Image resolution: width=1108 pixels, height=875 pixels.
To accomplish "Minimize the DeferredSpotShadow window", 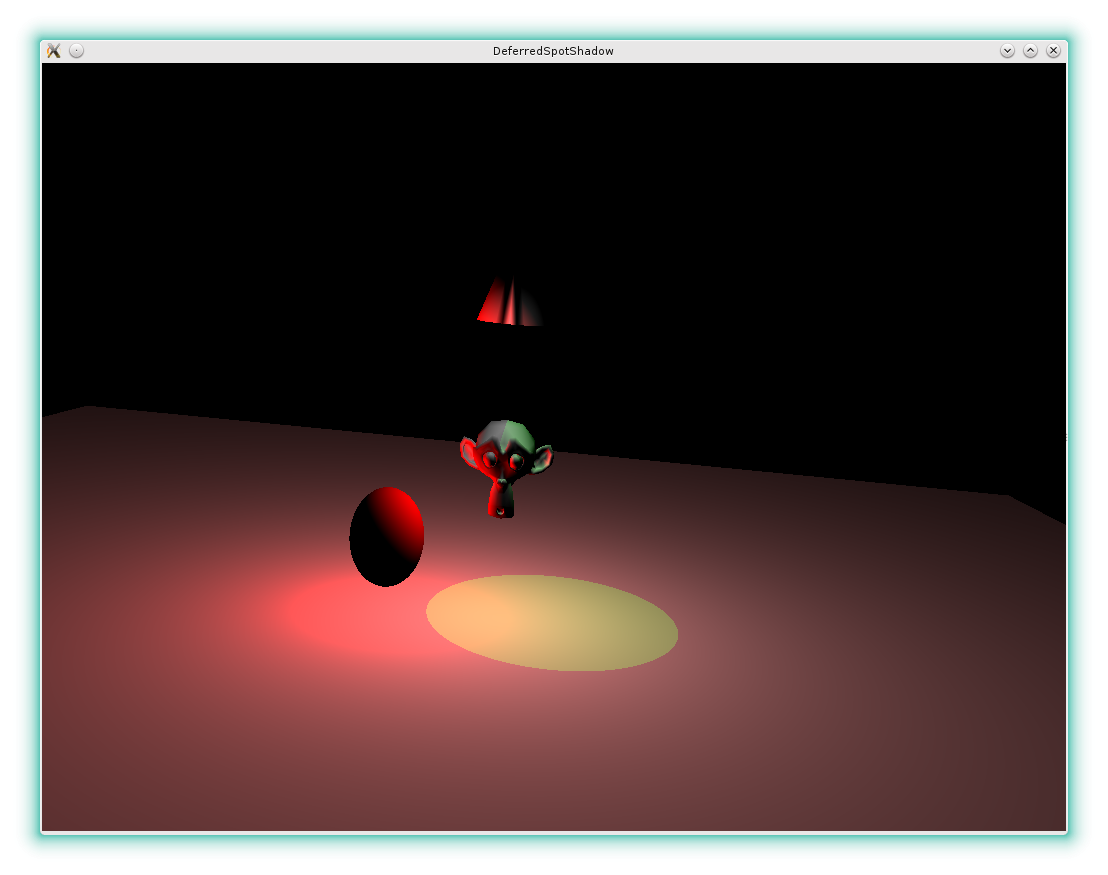I will pos(1008,51).
